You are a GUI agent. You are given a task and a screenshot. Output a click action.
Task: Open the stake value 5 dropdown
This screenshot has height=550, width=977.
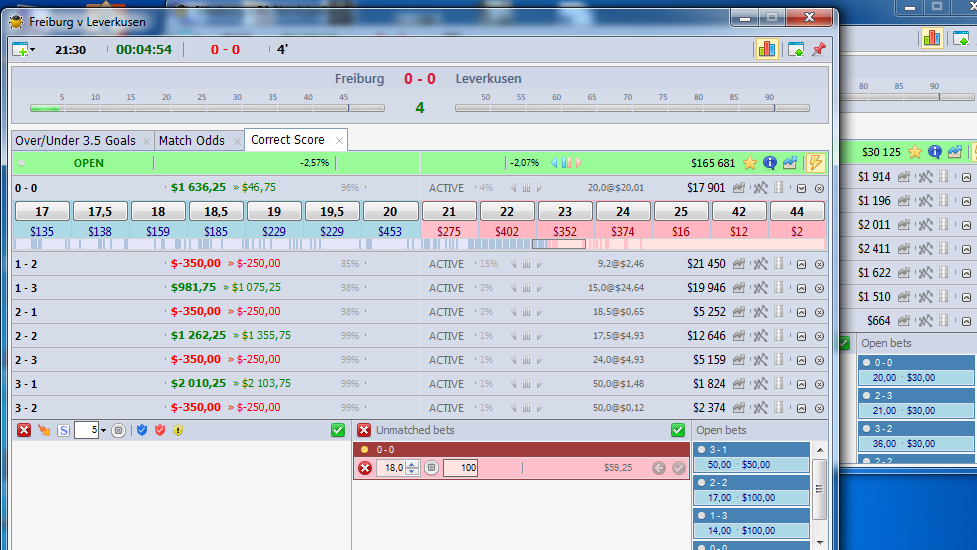pos(103,430)
